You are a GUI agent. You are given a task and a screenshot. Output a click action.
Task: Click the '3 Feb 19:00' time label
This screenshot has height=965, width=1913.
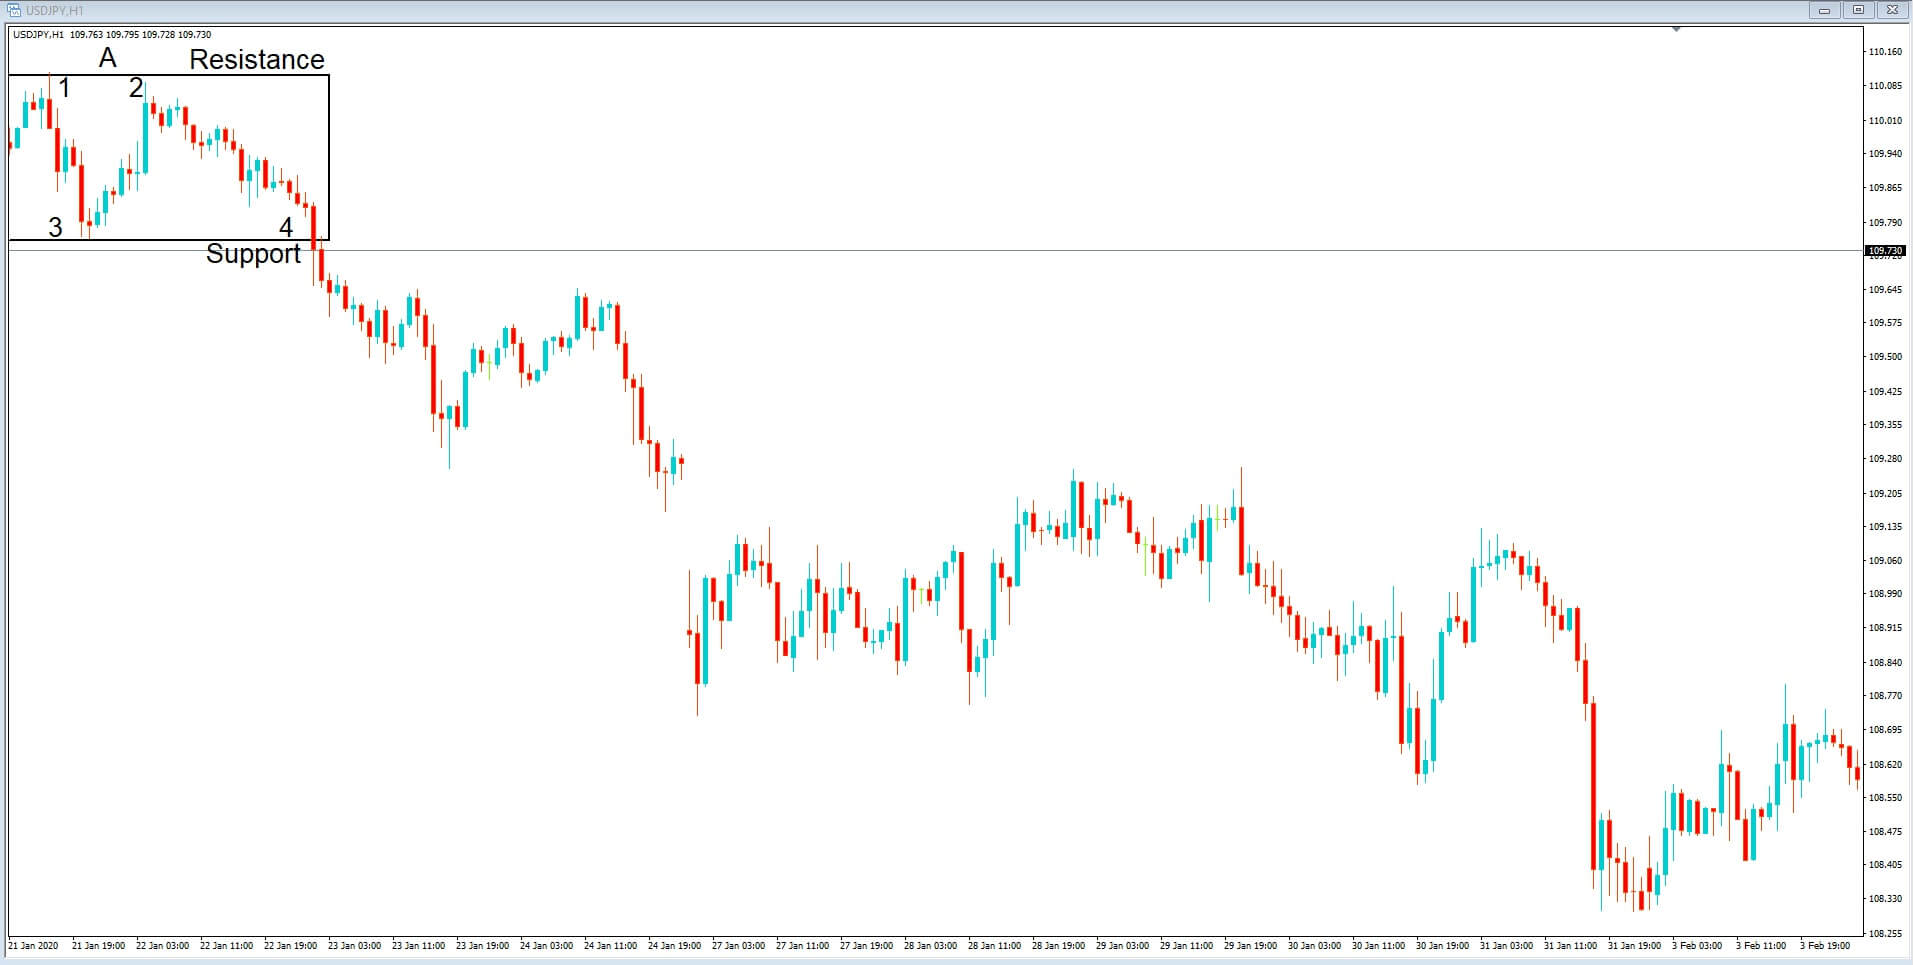(x=1825, y=946)
